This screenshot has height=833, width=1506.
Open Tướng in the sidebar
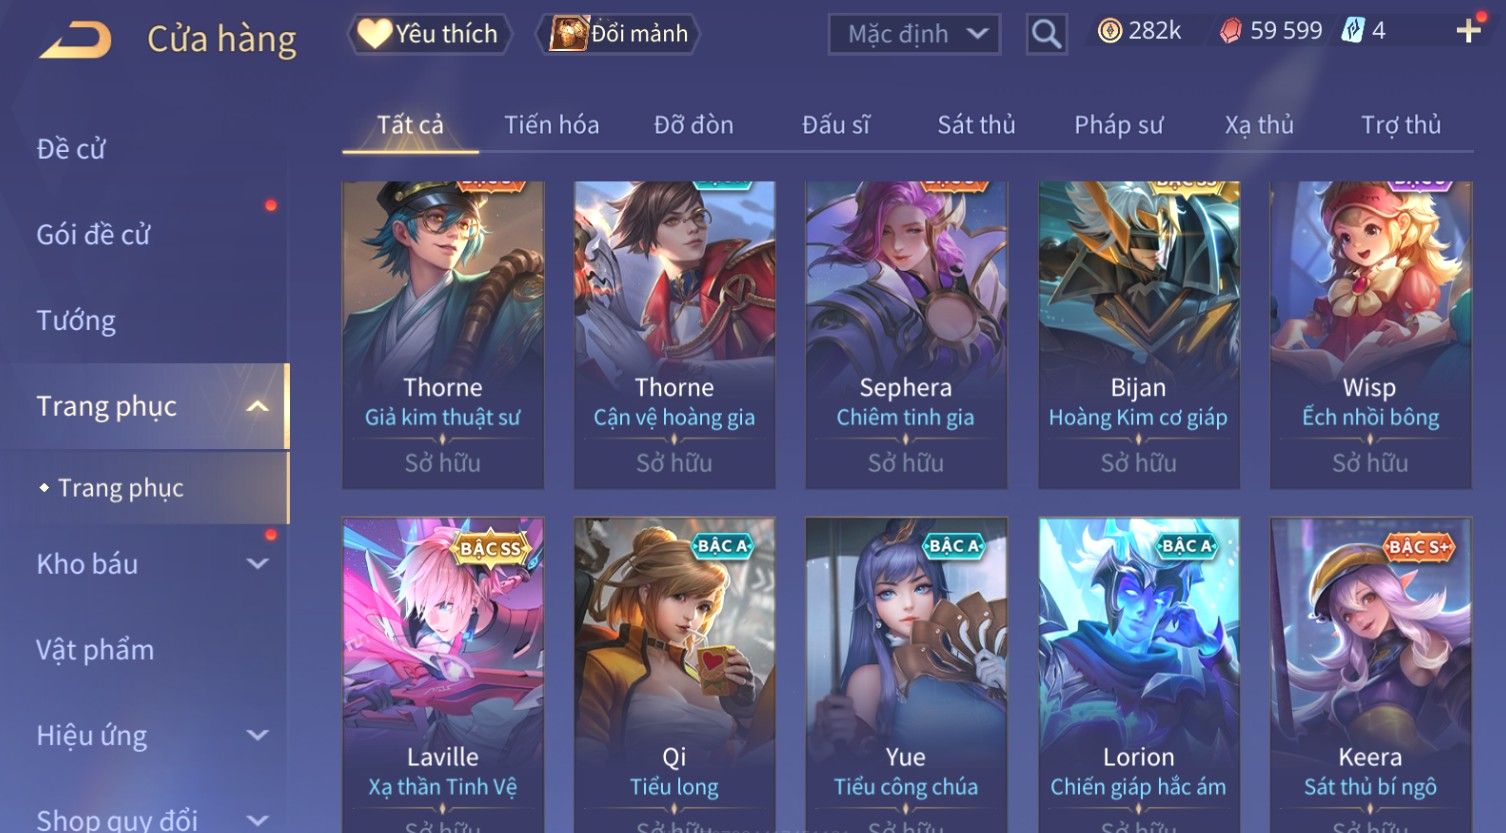click(x=76, y=321)
